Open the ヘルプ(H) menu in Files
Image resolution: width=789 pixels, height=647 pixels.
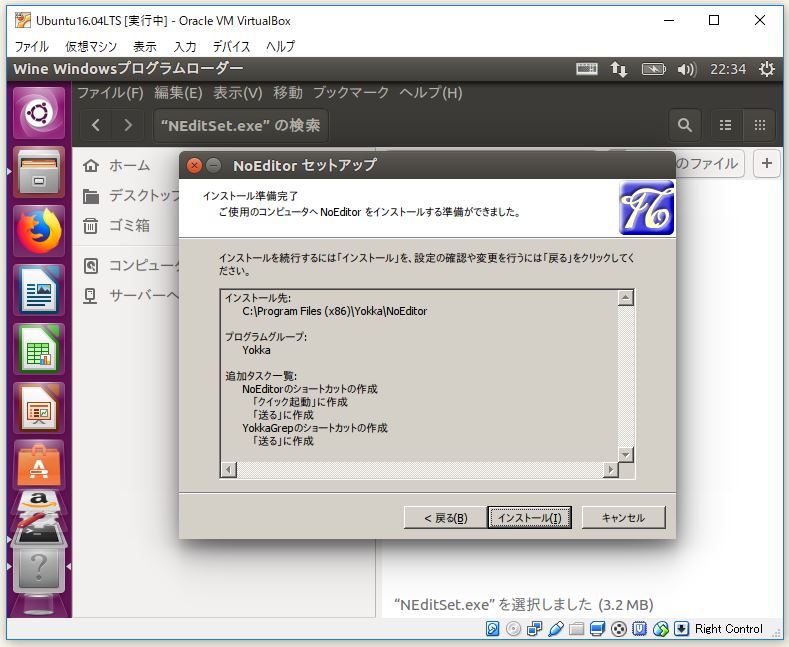point(431,93)
